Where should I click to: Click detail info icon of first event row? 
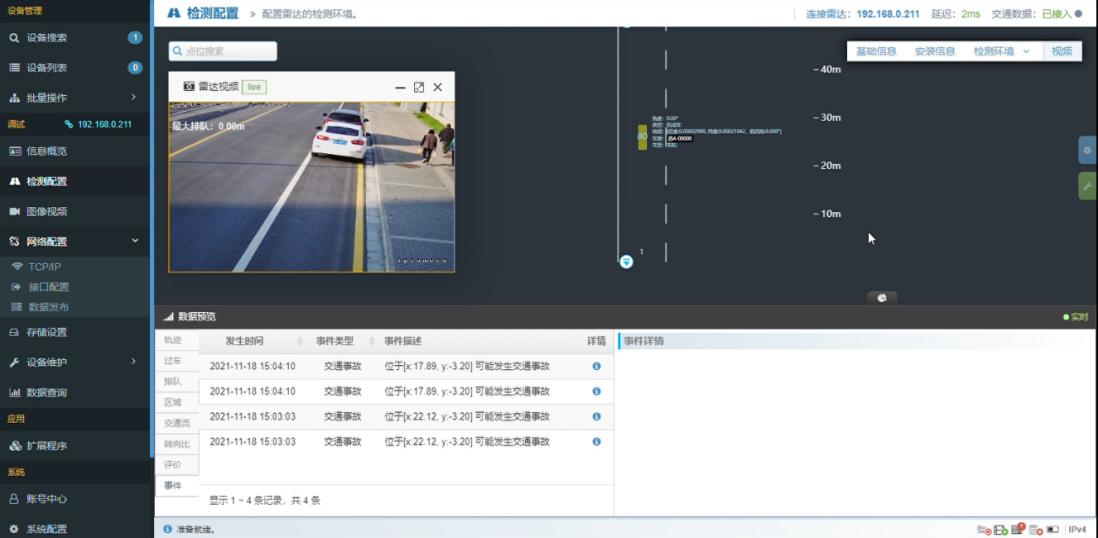click(x=597, y=366)
